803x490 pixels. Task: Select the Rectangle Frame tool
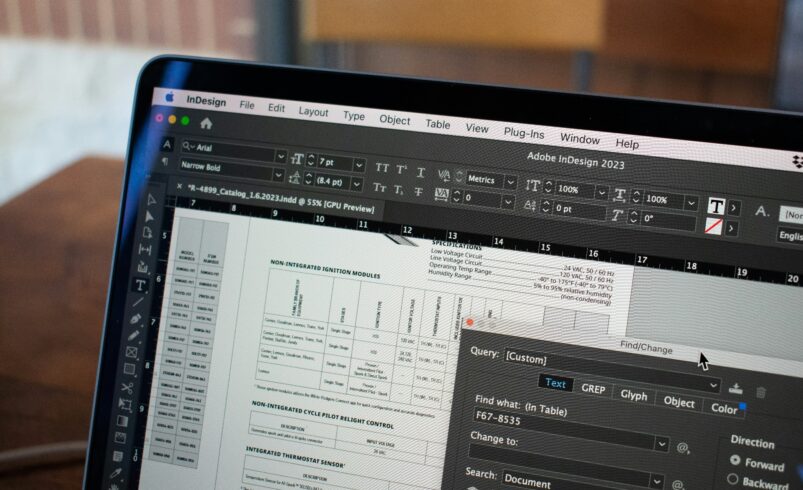point(132,352)
